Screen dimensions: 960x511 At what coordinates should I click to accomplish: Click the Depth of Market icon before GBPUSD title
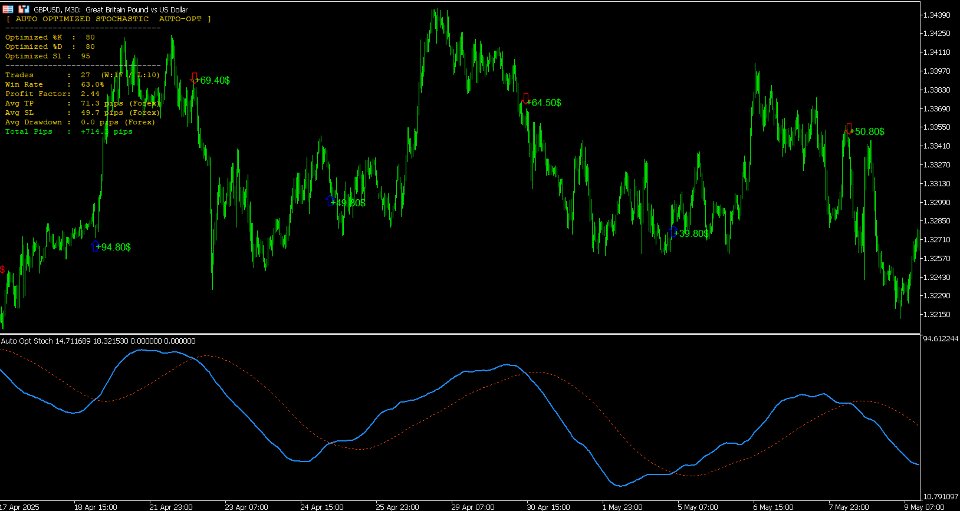[x=9, y=10]
